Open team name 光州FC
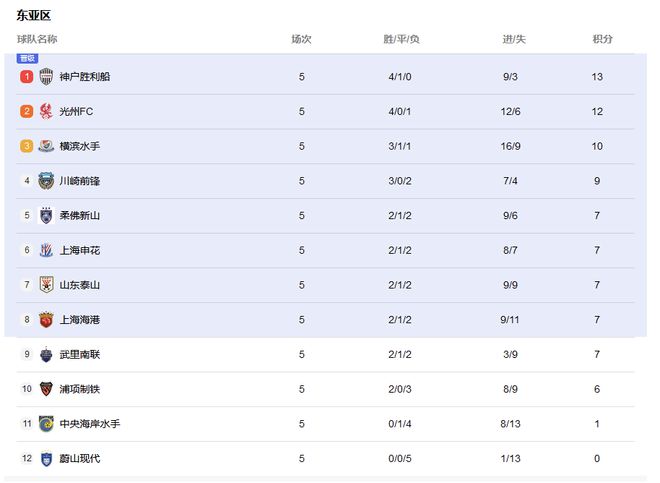Viewport: 660px width, 483px height. [x=76, y=111]
